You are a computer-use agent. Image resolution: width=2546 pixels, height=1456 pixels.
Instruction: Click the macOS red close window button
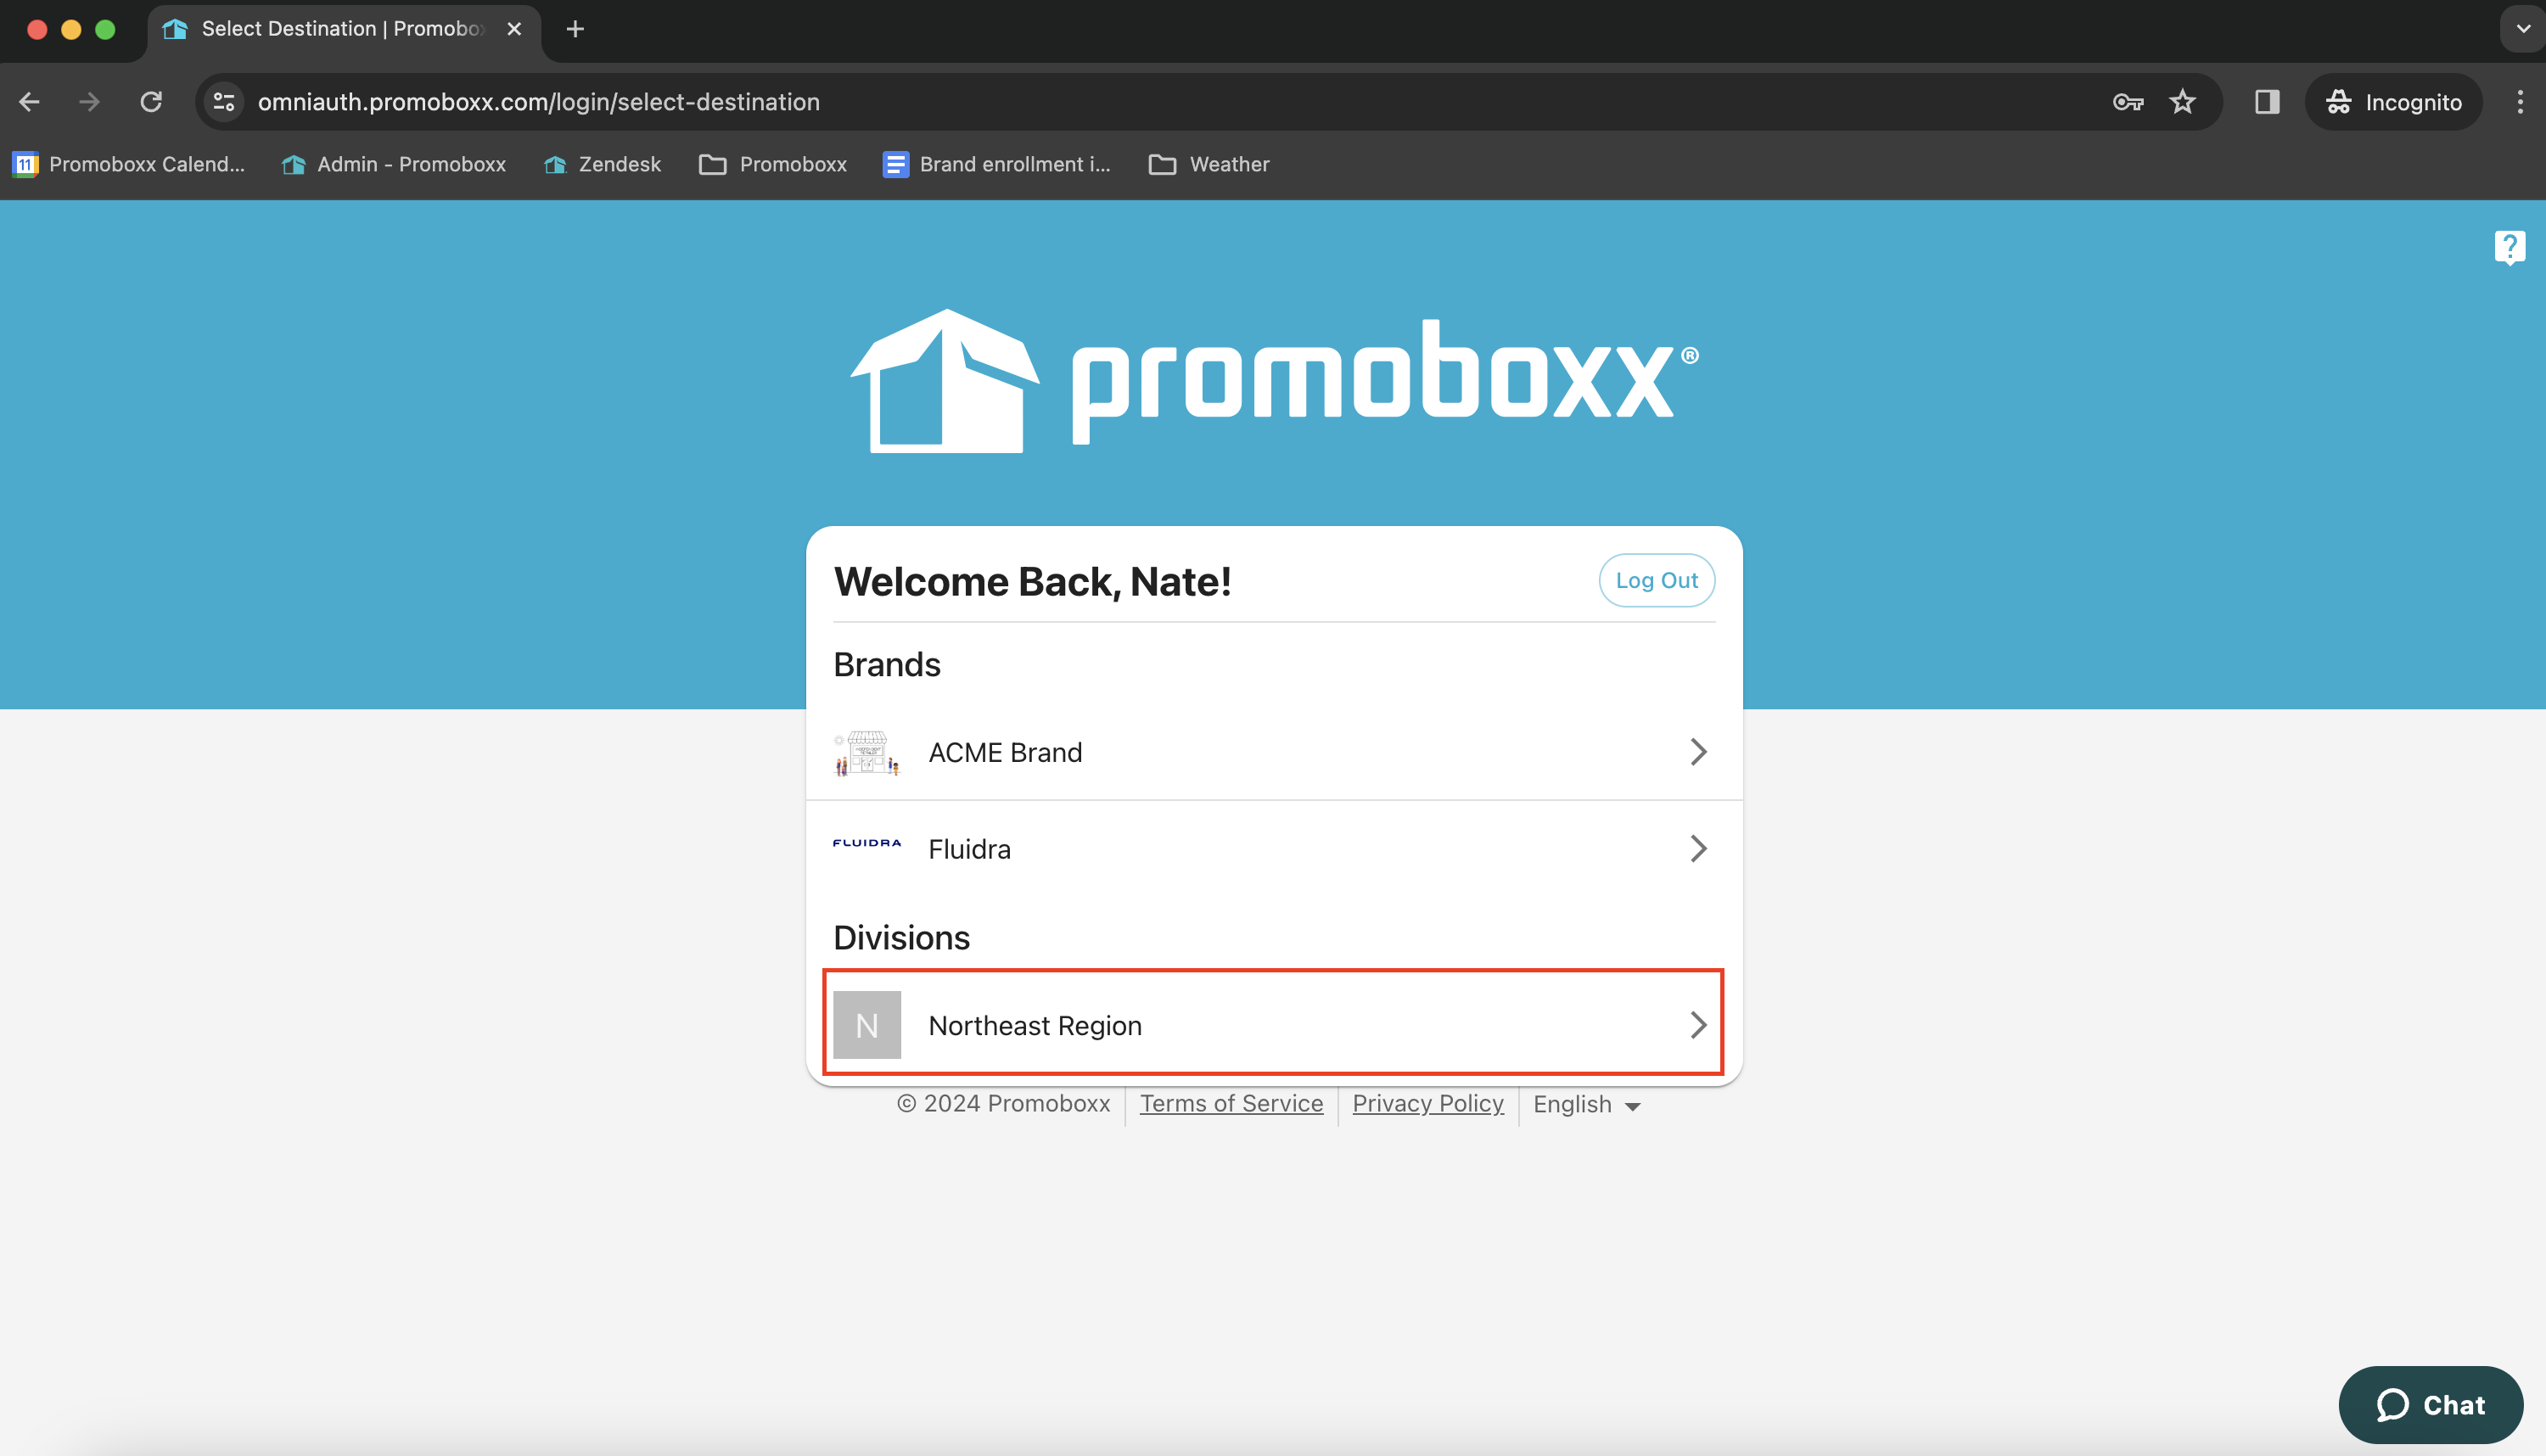[x=37, y=29]
